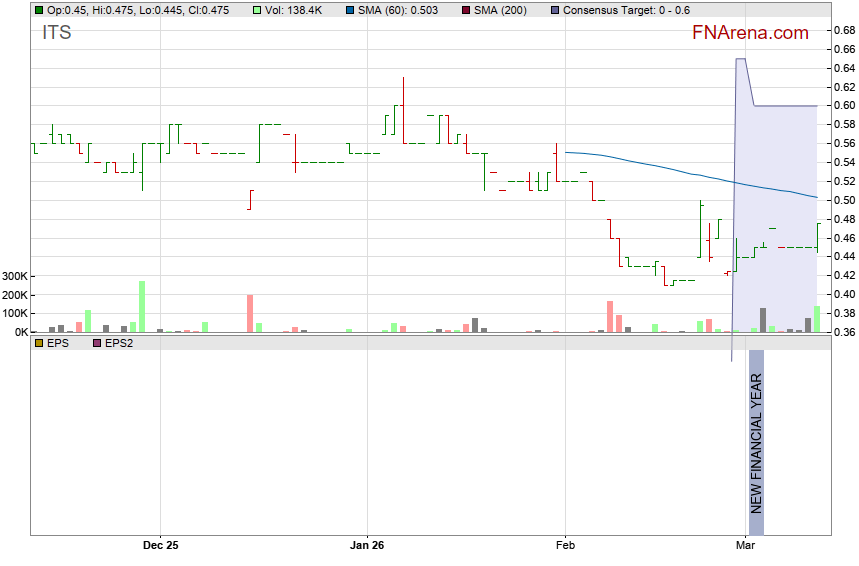Click the dark red SMA (200) swatch
Screen dimensions: 859x566
tap(468, 10)
